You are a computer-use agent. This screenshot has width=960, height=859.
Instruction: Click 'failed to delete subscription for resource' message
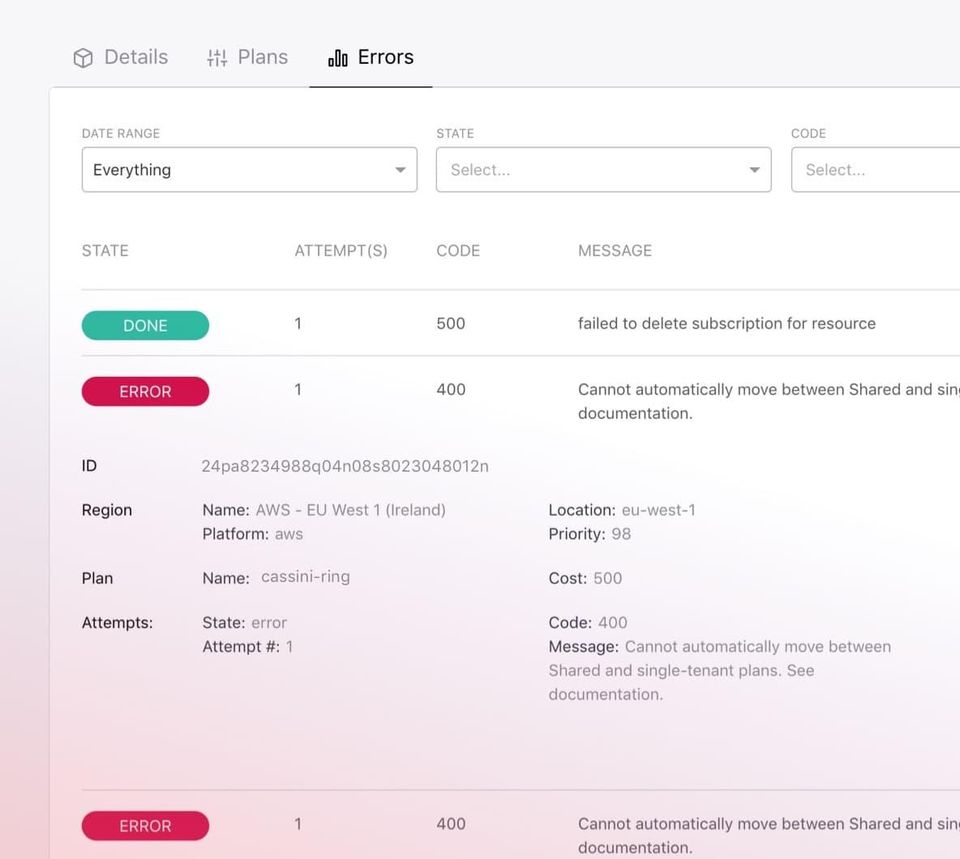tap(727, 323)
